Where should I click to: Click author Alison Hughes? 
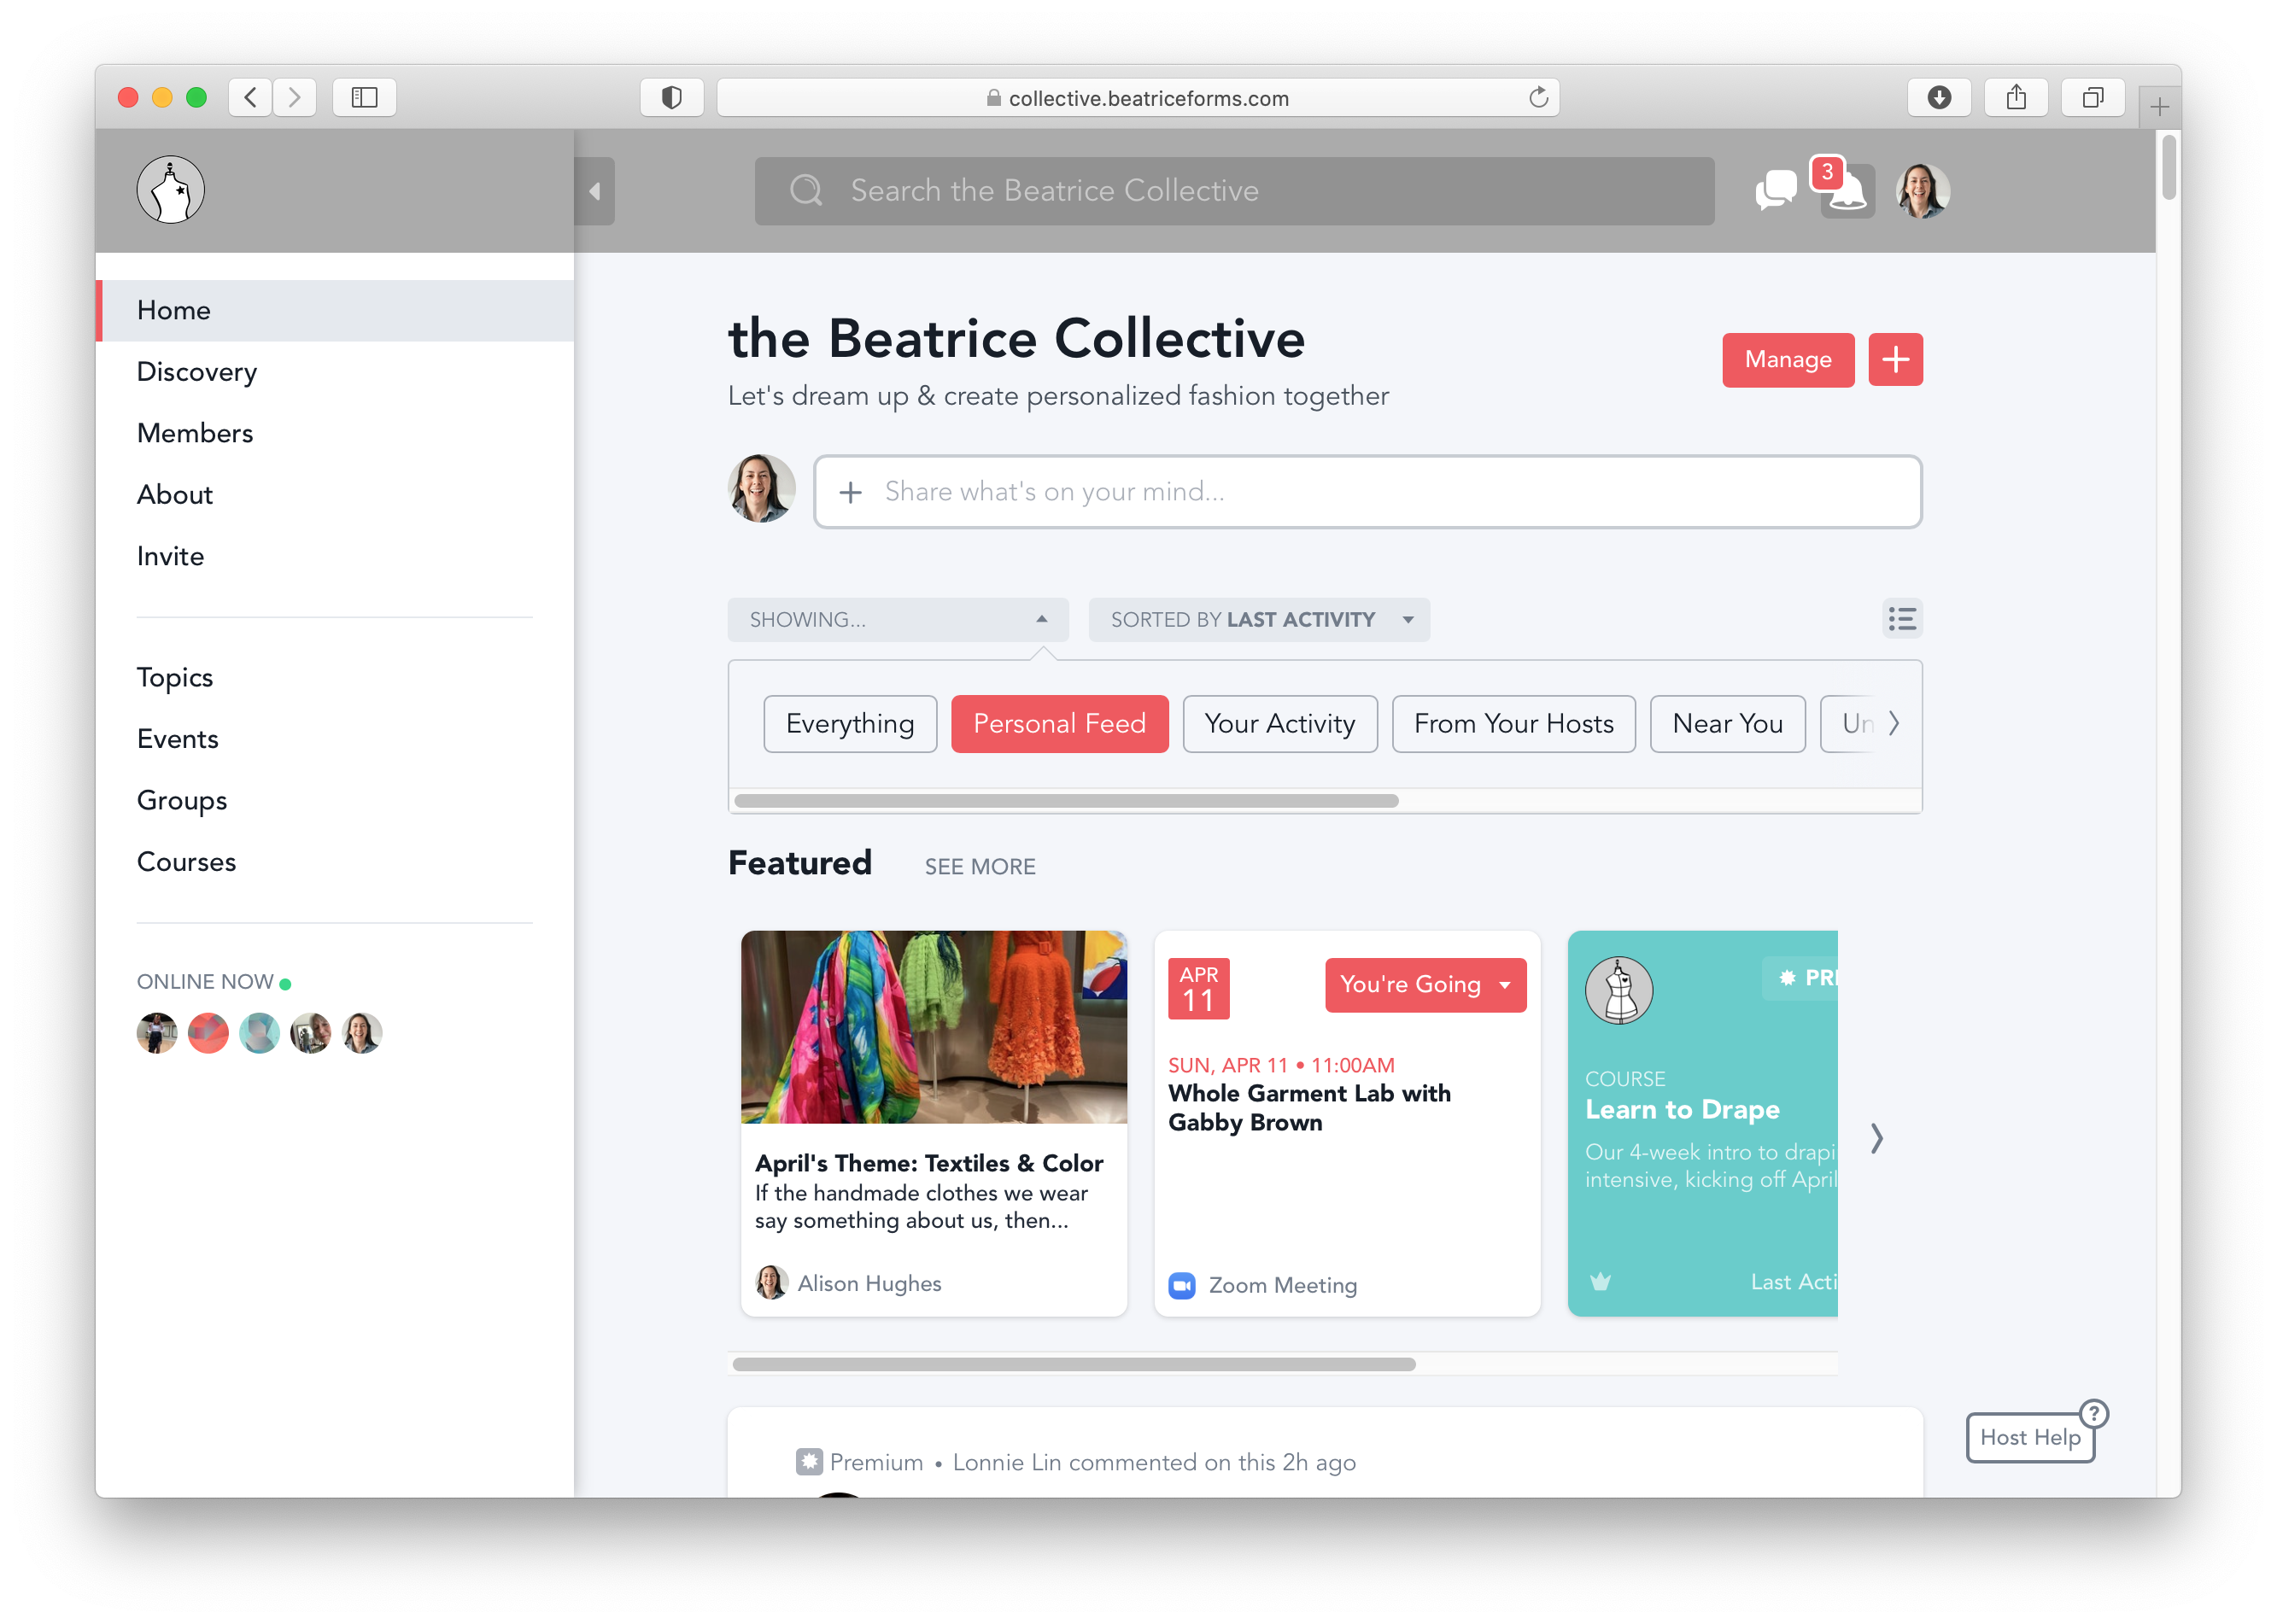(x=869, y=1284)
